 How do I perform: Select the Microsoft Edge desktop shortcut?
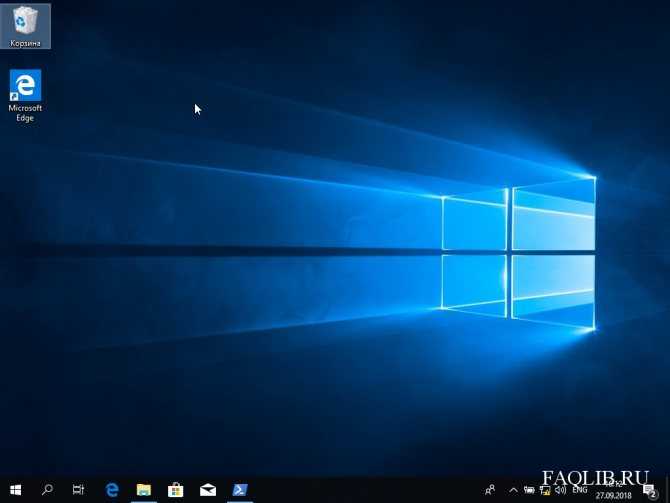25,96
